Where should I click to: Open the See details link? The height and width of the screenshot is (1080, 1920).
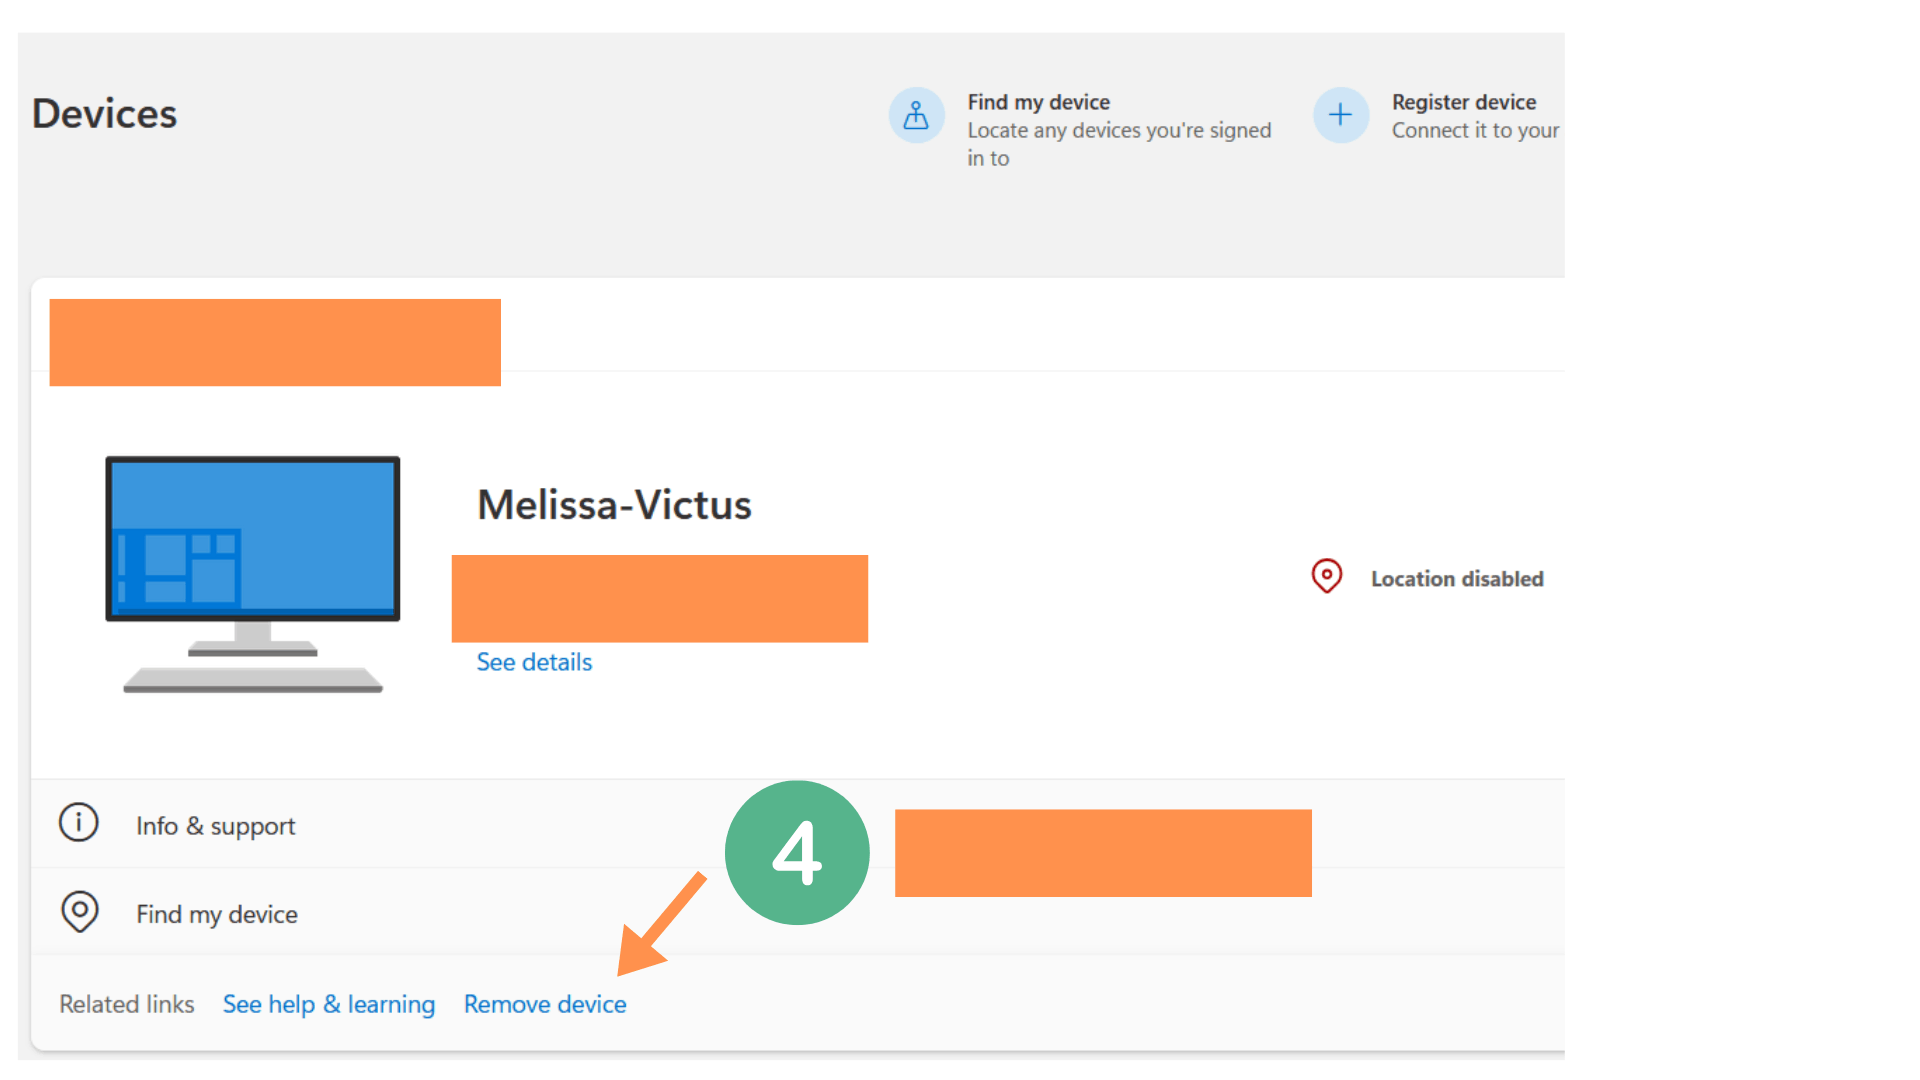coord(534,662)
